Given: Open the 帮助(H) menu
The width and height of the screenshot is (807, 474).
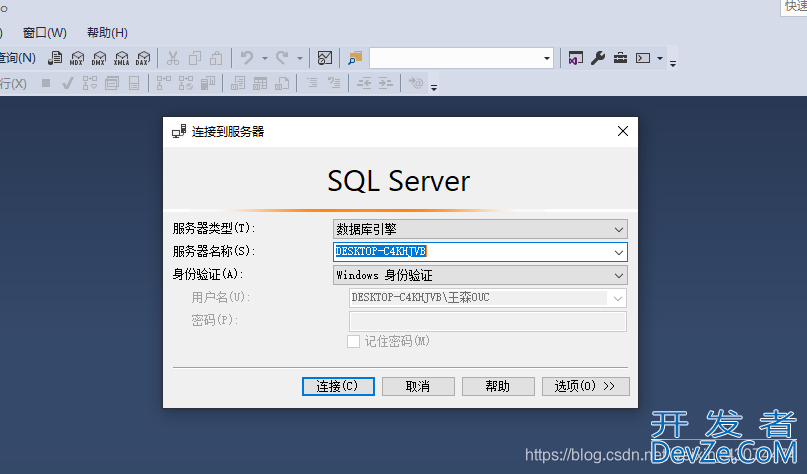Looking at the screenshot, I should click(107, 32).
